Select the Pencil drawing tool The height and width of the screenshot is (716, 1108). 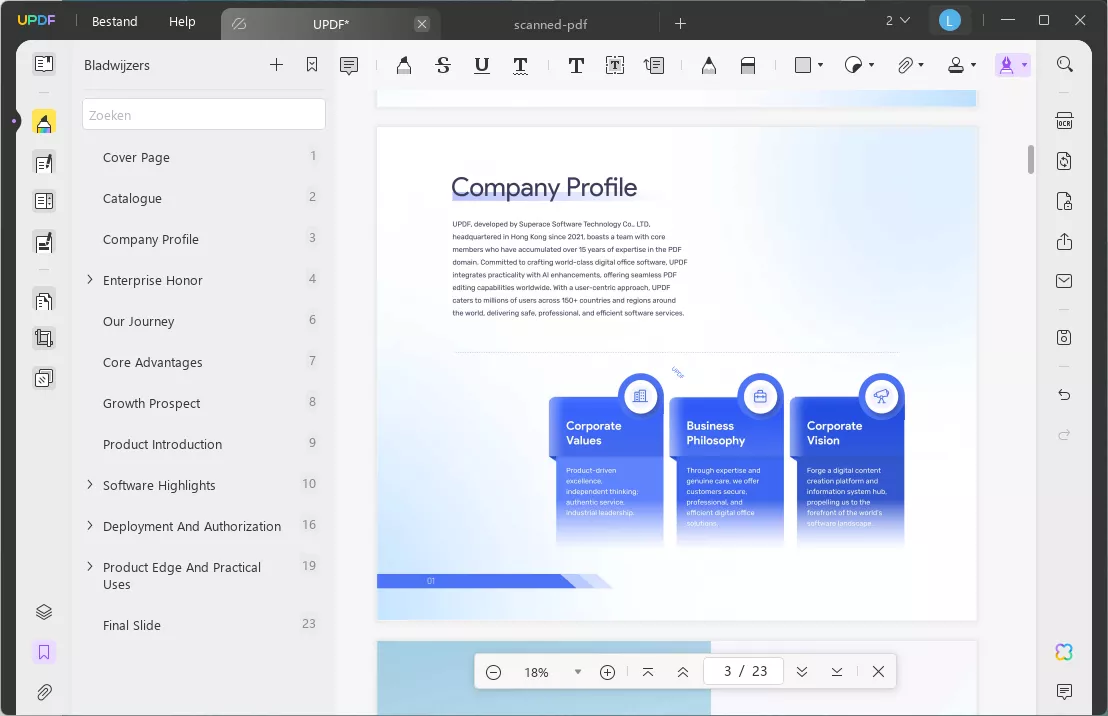[x=709, y=66]
